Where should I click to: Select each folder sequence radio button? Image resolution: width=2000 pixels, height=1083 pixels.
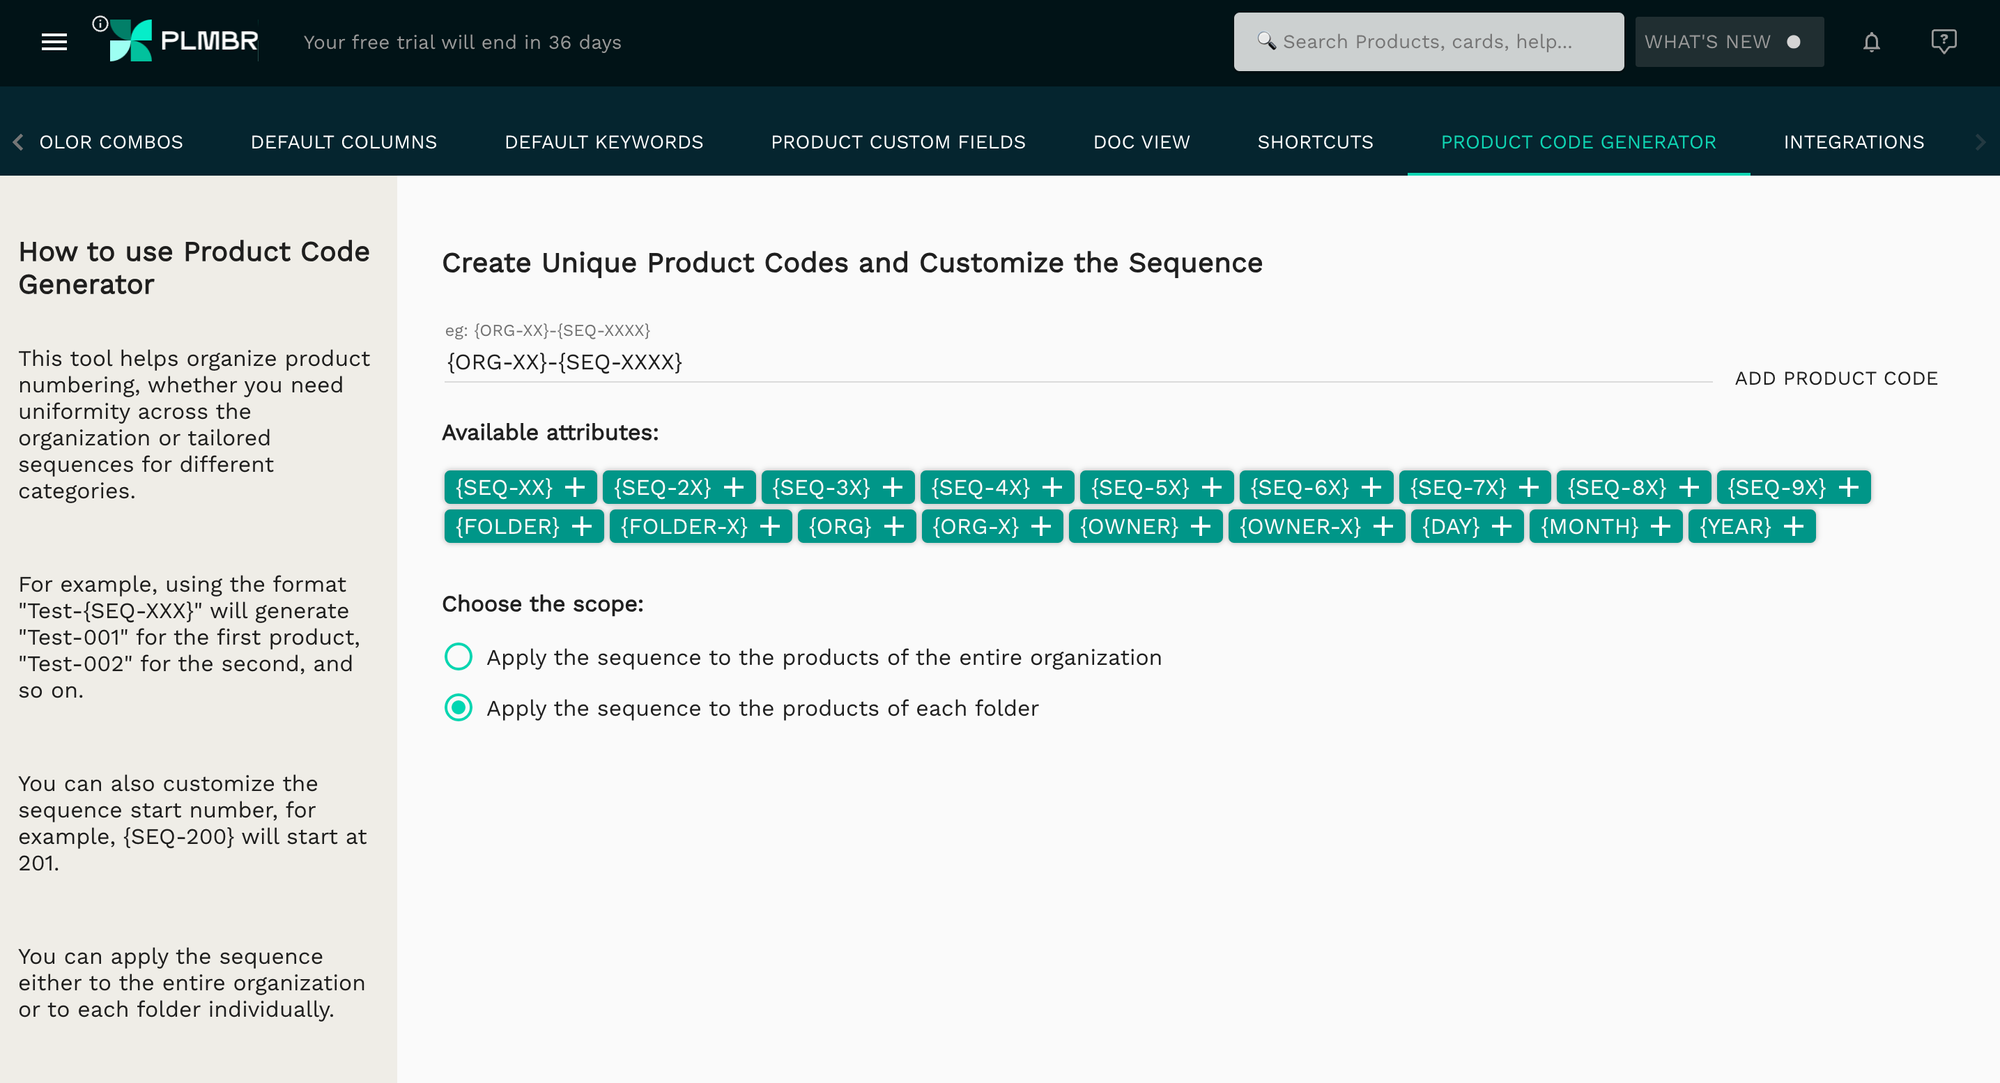(459, 707)
